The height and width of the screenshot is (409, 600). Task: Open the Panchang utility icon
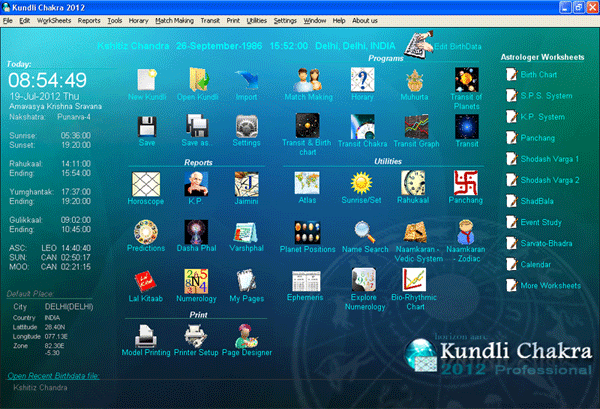466,183
